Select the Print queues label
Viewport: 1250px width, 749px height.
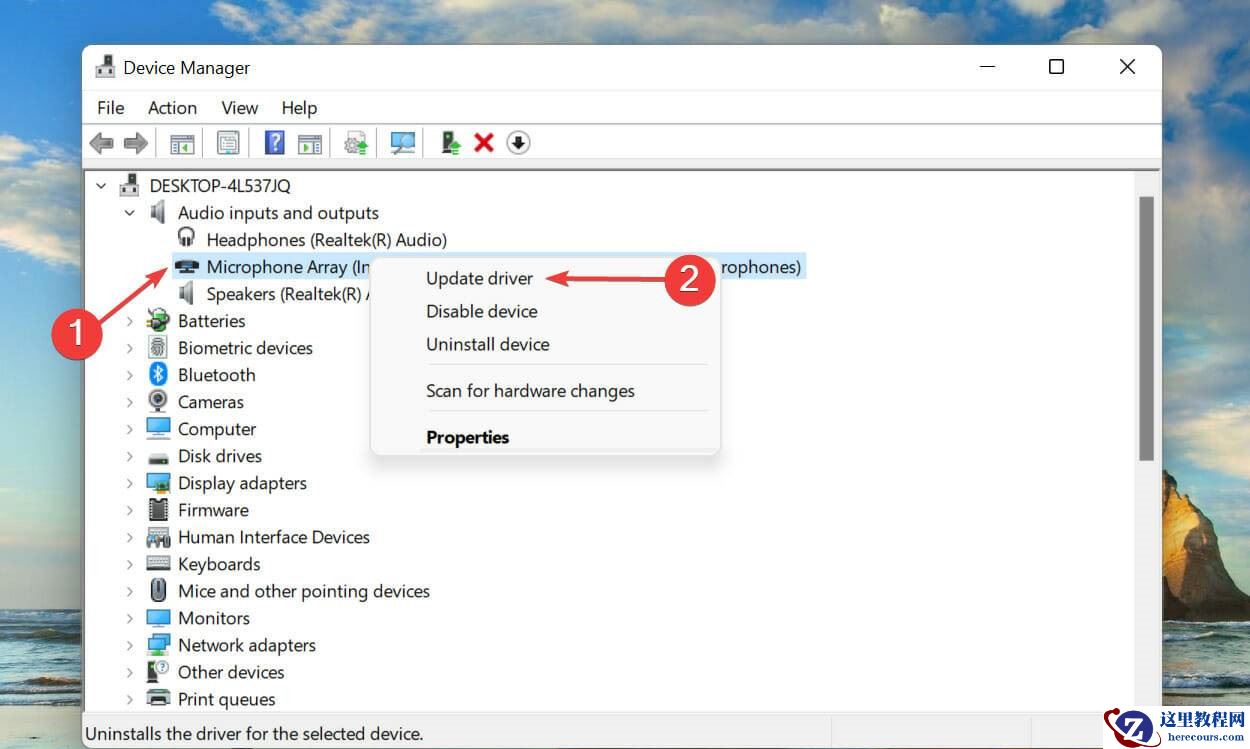point(226,699)
